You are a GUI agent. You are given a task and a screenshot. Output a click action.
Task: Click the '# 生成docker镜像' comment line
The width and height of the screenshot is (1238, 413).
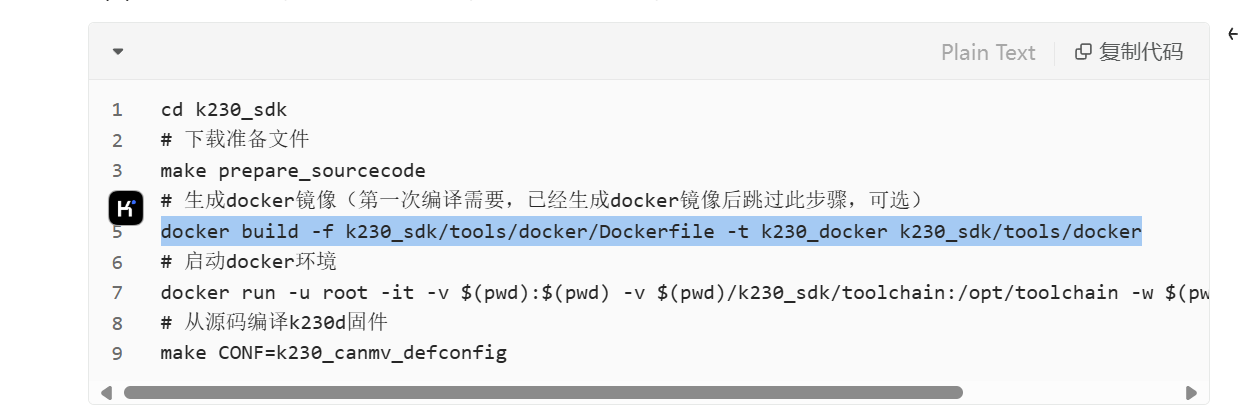(x=547, y=200)
